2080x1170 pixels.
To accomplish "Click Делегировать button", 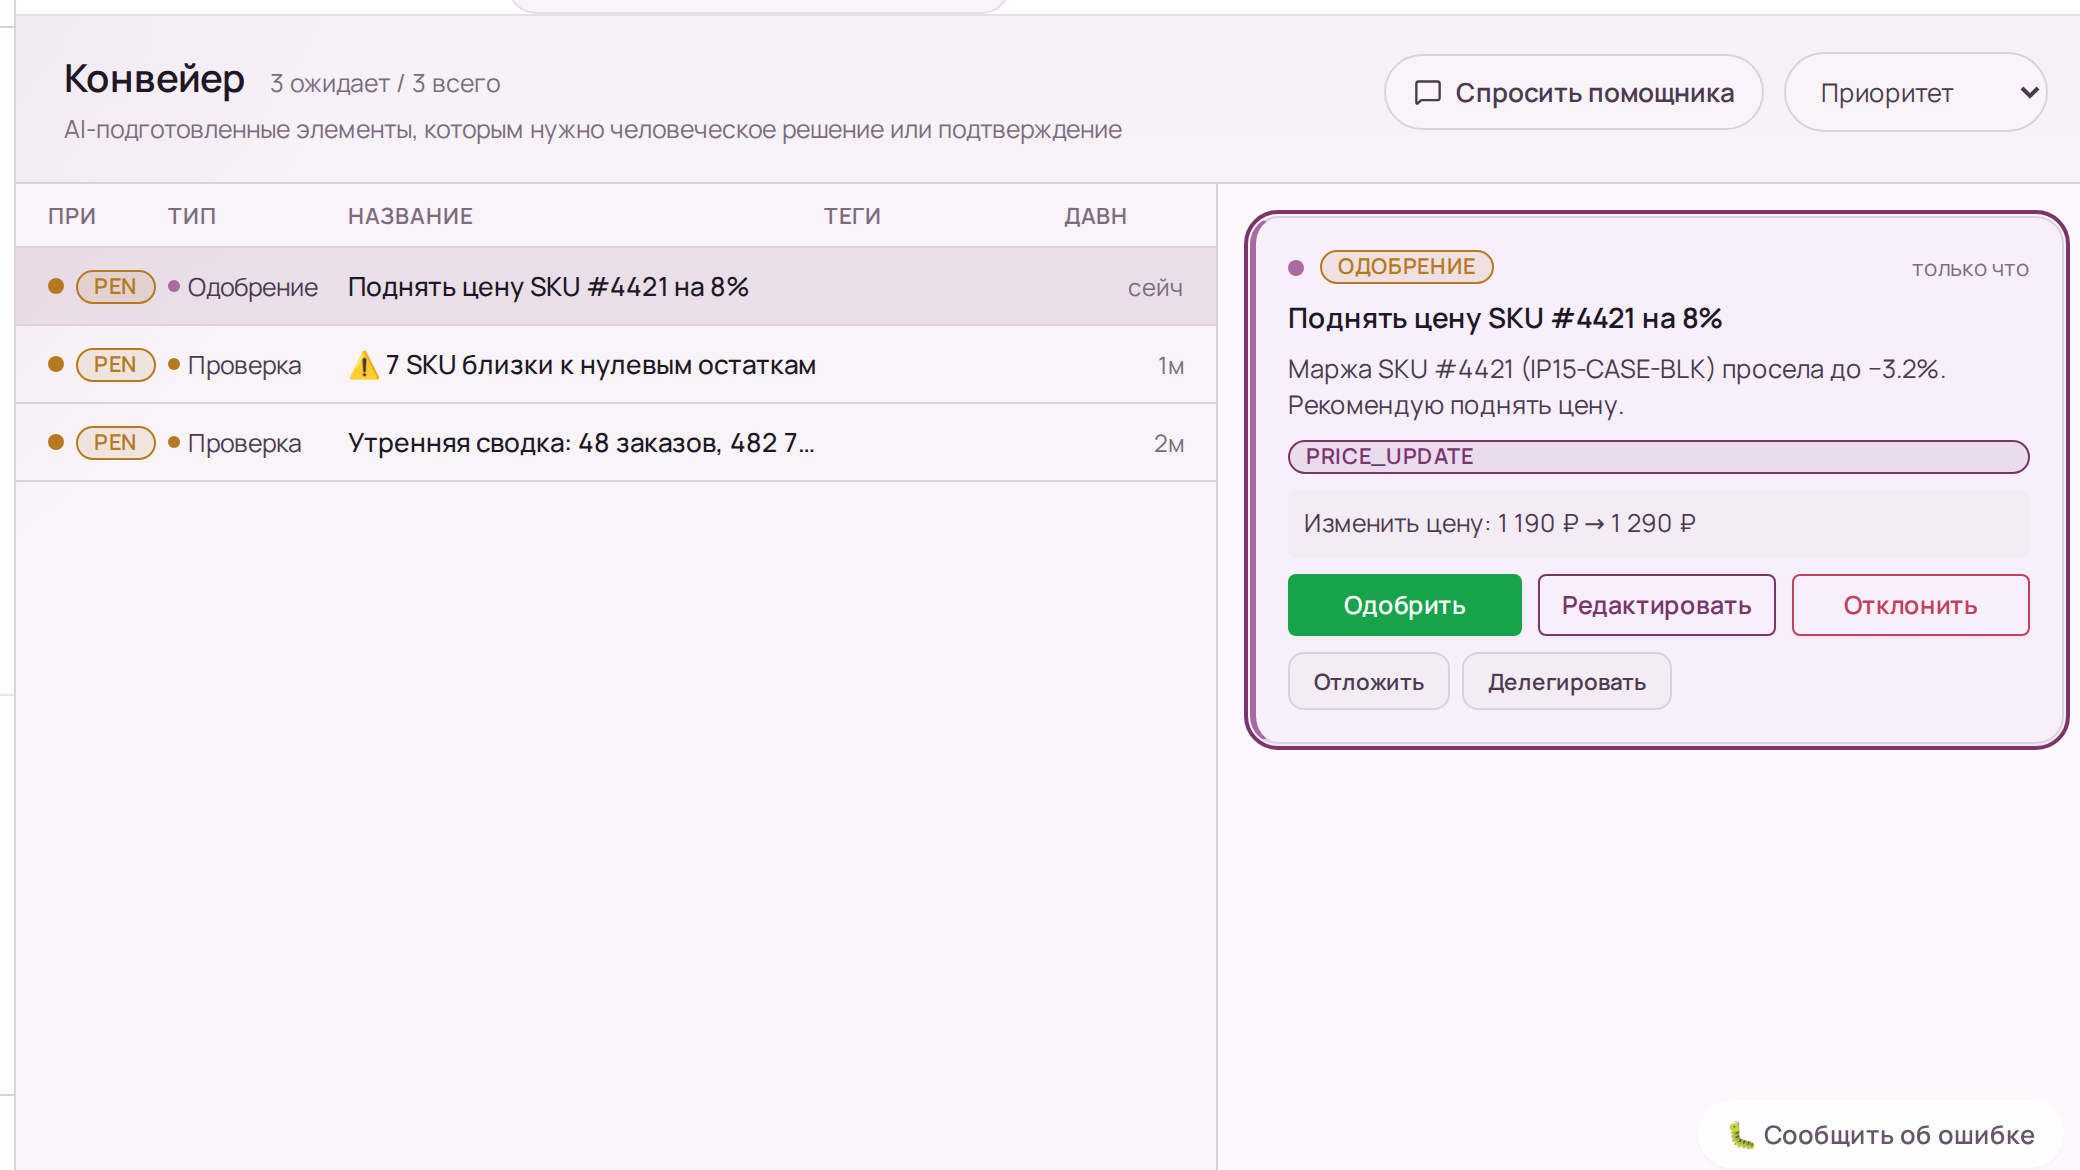I will pyautogui.click(x=1566, y=682).
